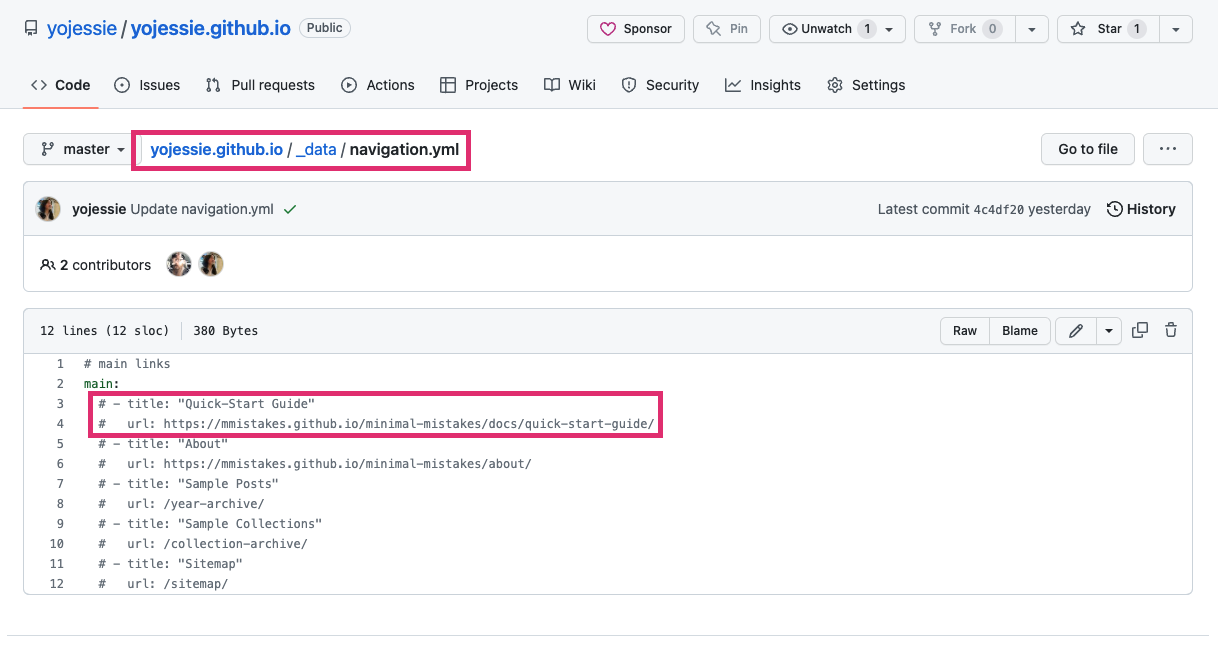Click the Public visibility badge
Image resolution: width=1218 pixels, height=656 pixels.
(x=325, y=28)
